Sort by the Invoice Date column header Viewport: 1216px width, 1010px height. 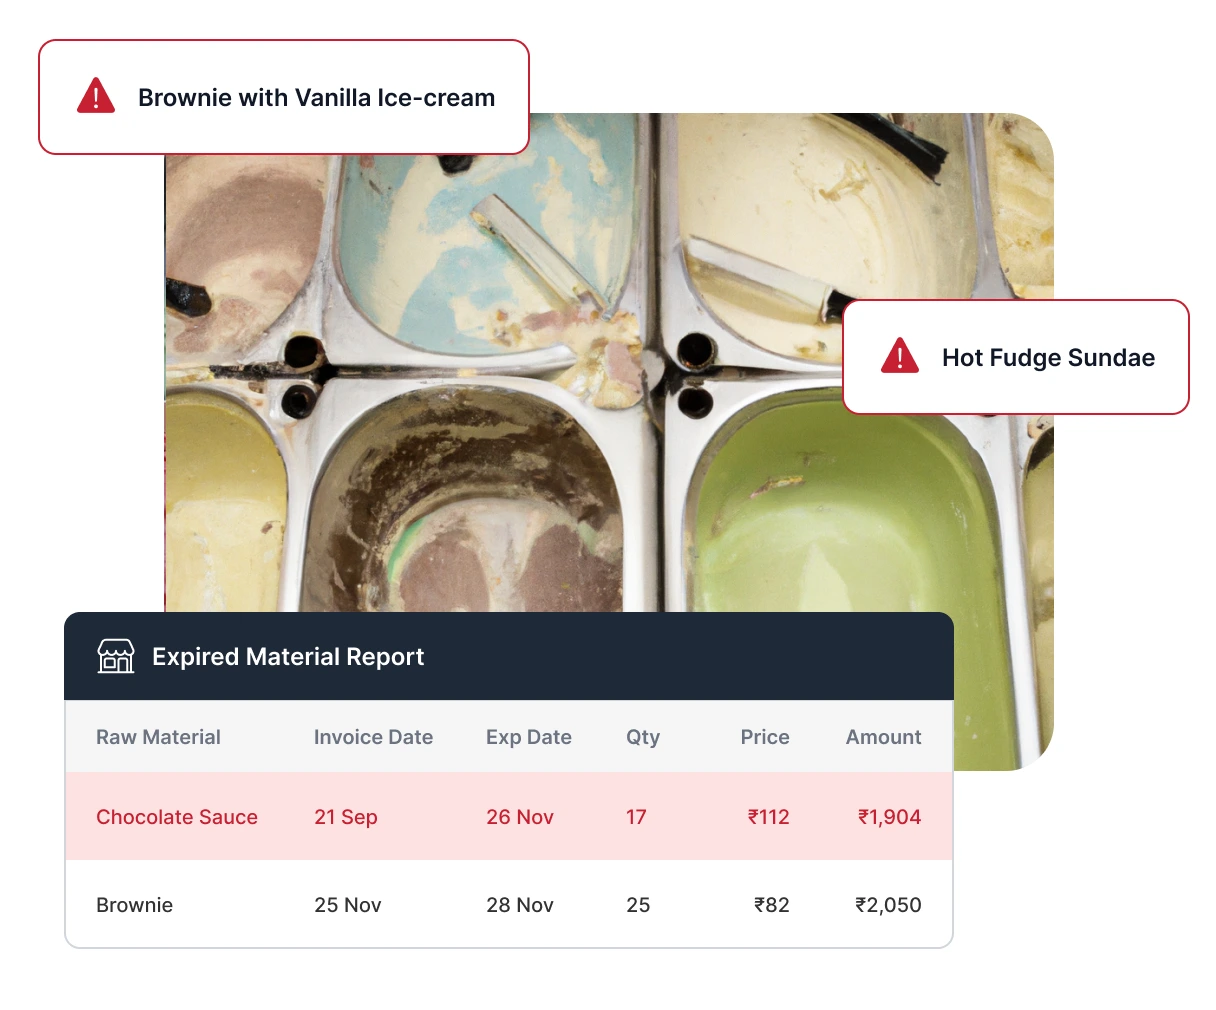pyautogui.click(x=373, y=737)
